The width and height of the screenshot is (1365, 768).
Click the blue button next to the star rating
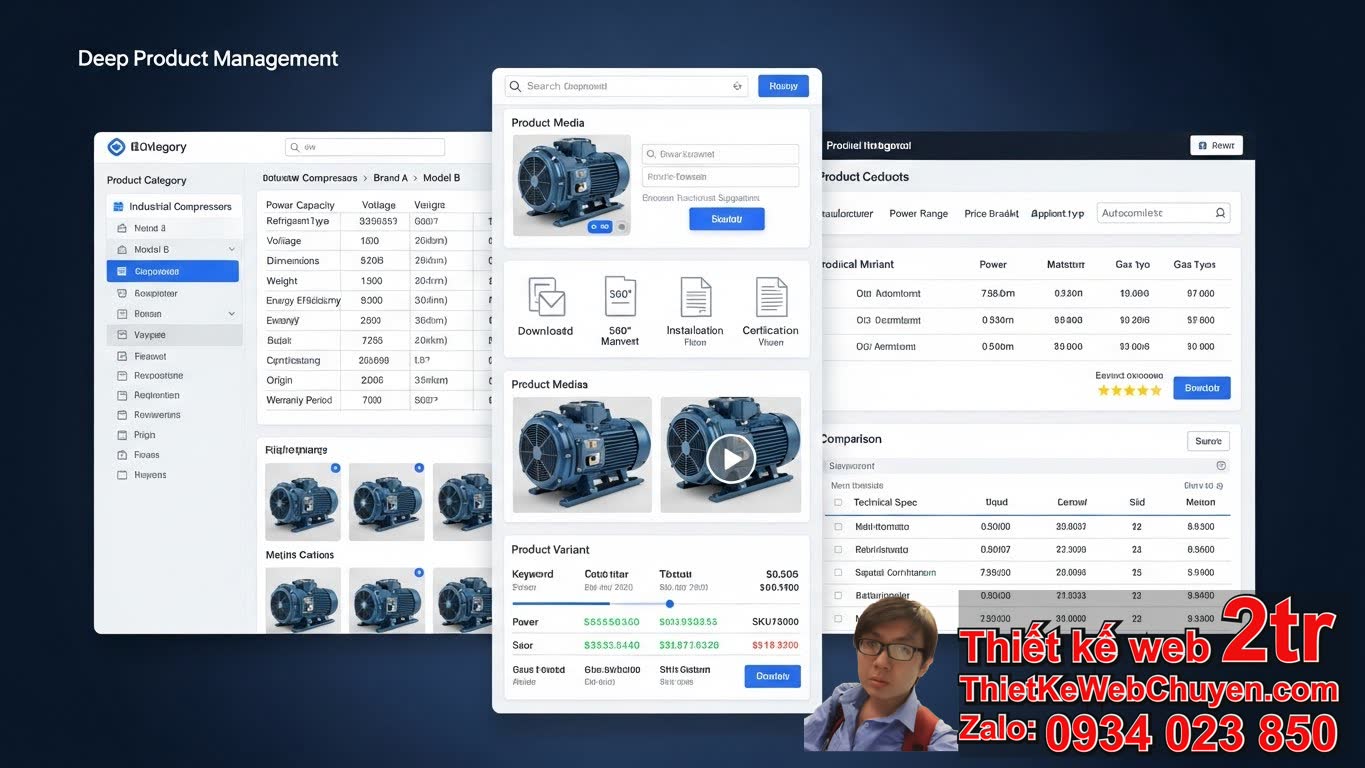(1202, 388)
